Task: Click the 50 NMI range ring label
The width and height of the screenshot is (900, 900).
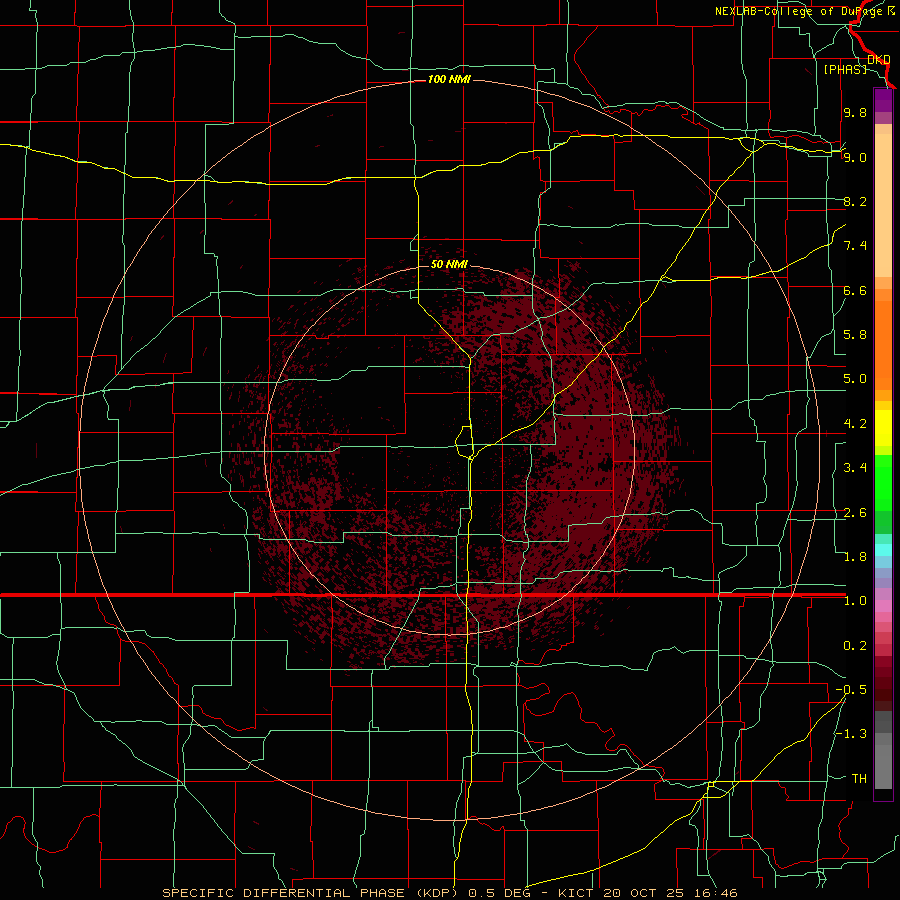Action: tap(449, 264)
